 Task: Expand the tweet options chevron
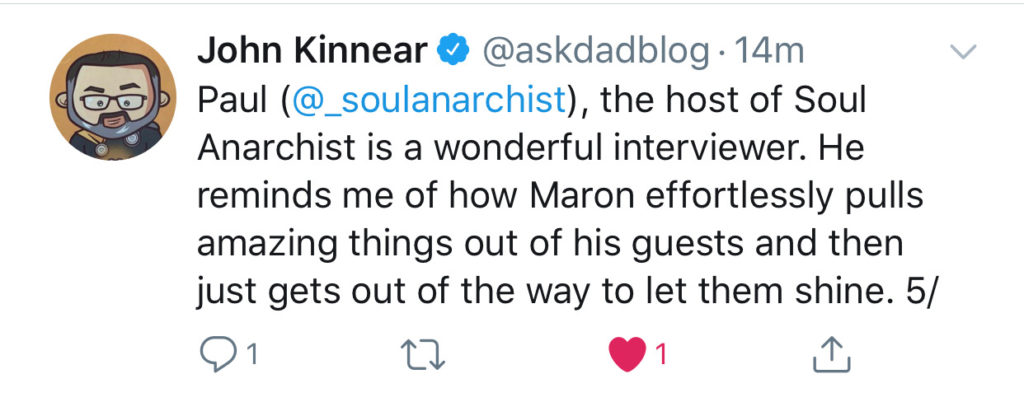[961, 52]
